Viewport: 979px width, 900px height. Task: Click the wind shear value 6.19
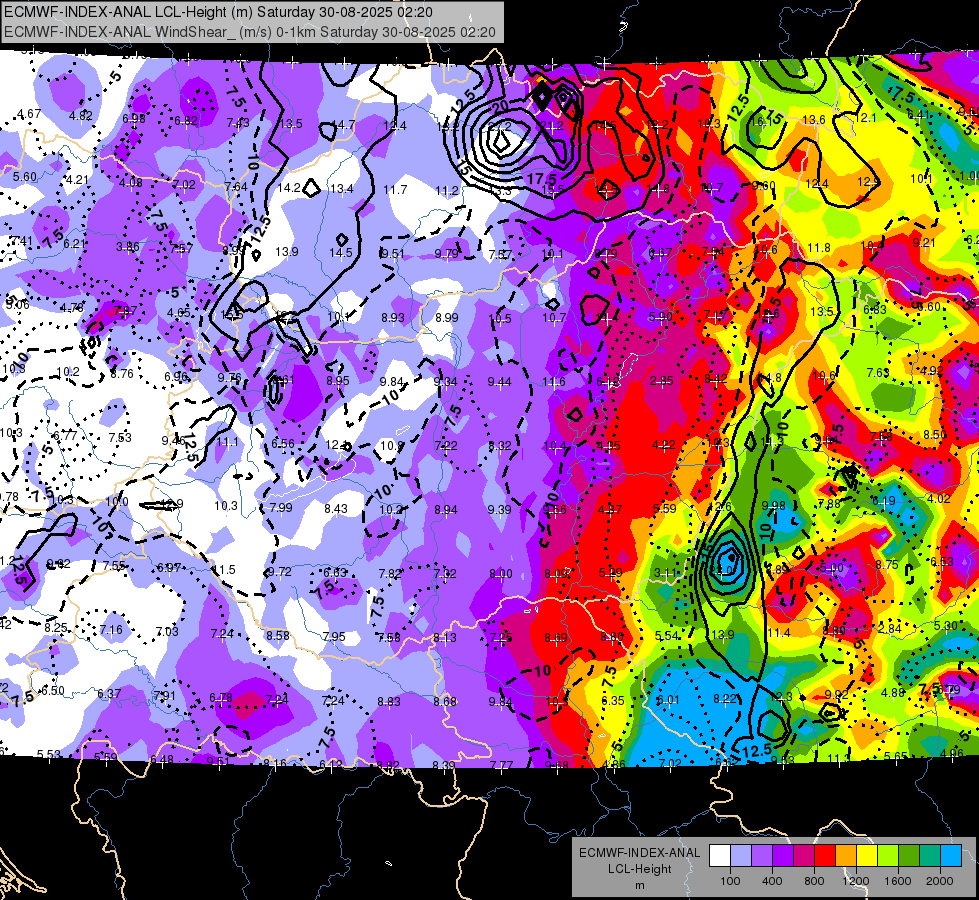pos(883,501)
